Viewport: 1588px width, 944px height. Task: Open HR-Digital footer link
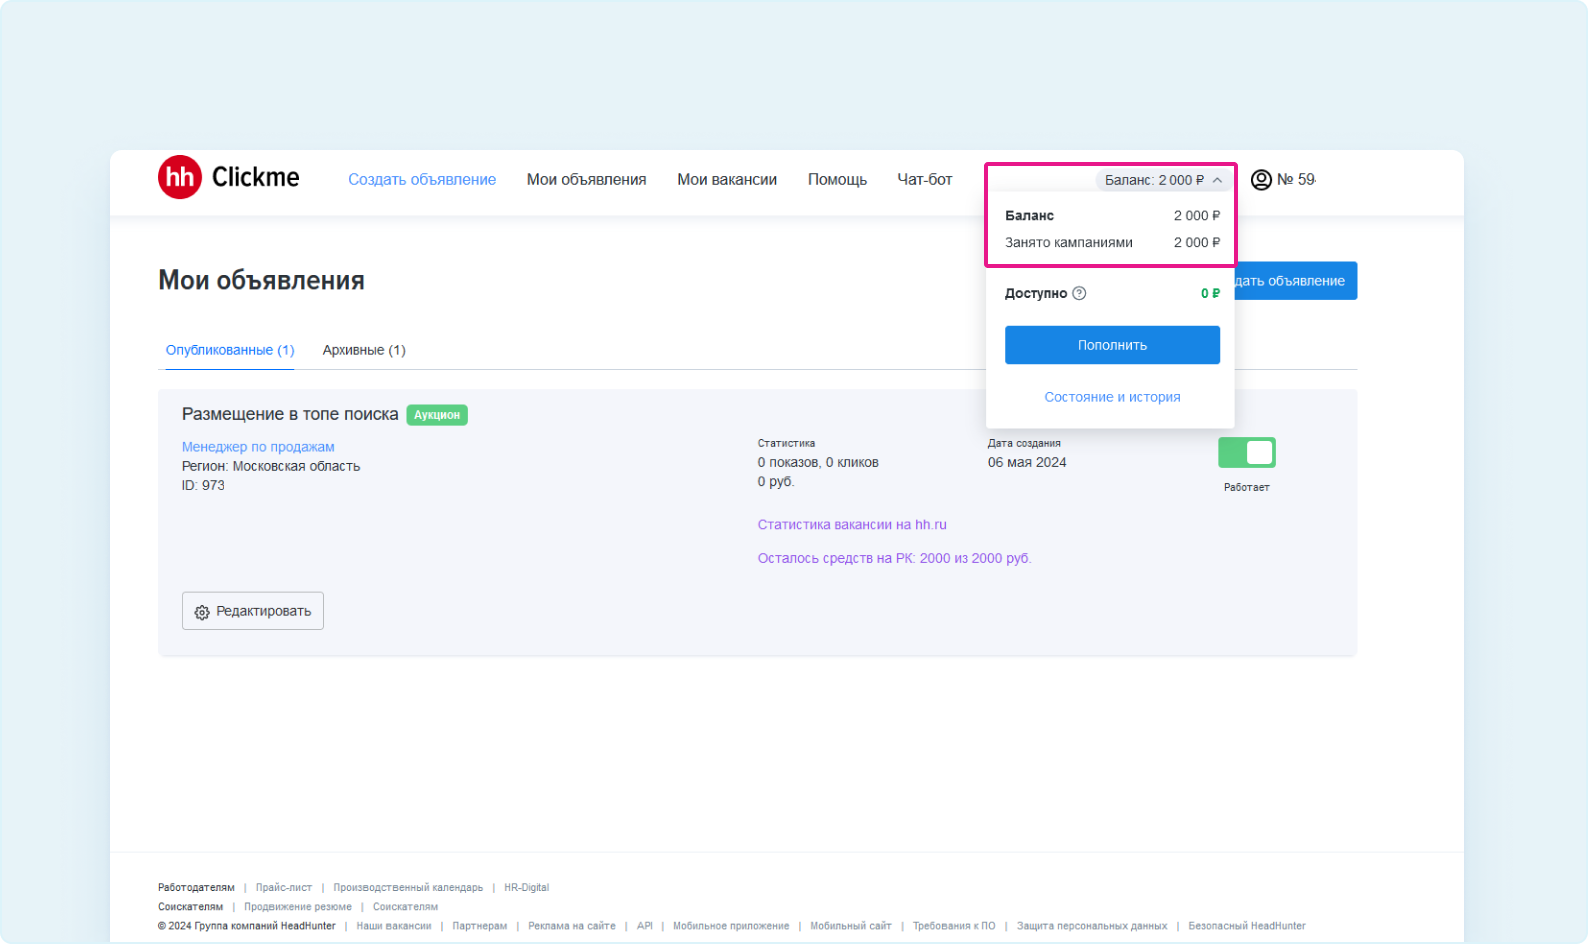(526, 888)
